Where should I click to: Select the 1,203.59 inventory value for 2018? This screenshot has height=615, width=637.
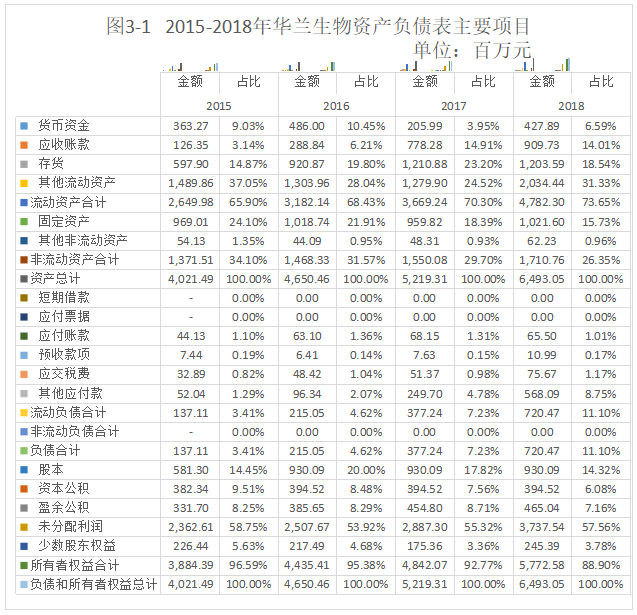click(542, 164)
